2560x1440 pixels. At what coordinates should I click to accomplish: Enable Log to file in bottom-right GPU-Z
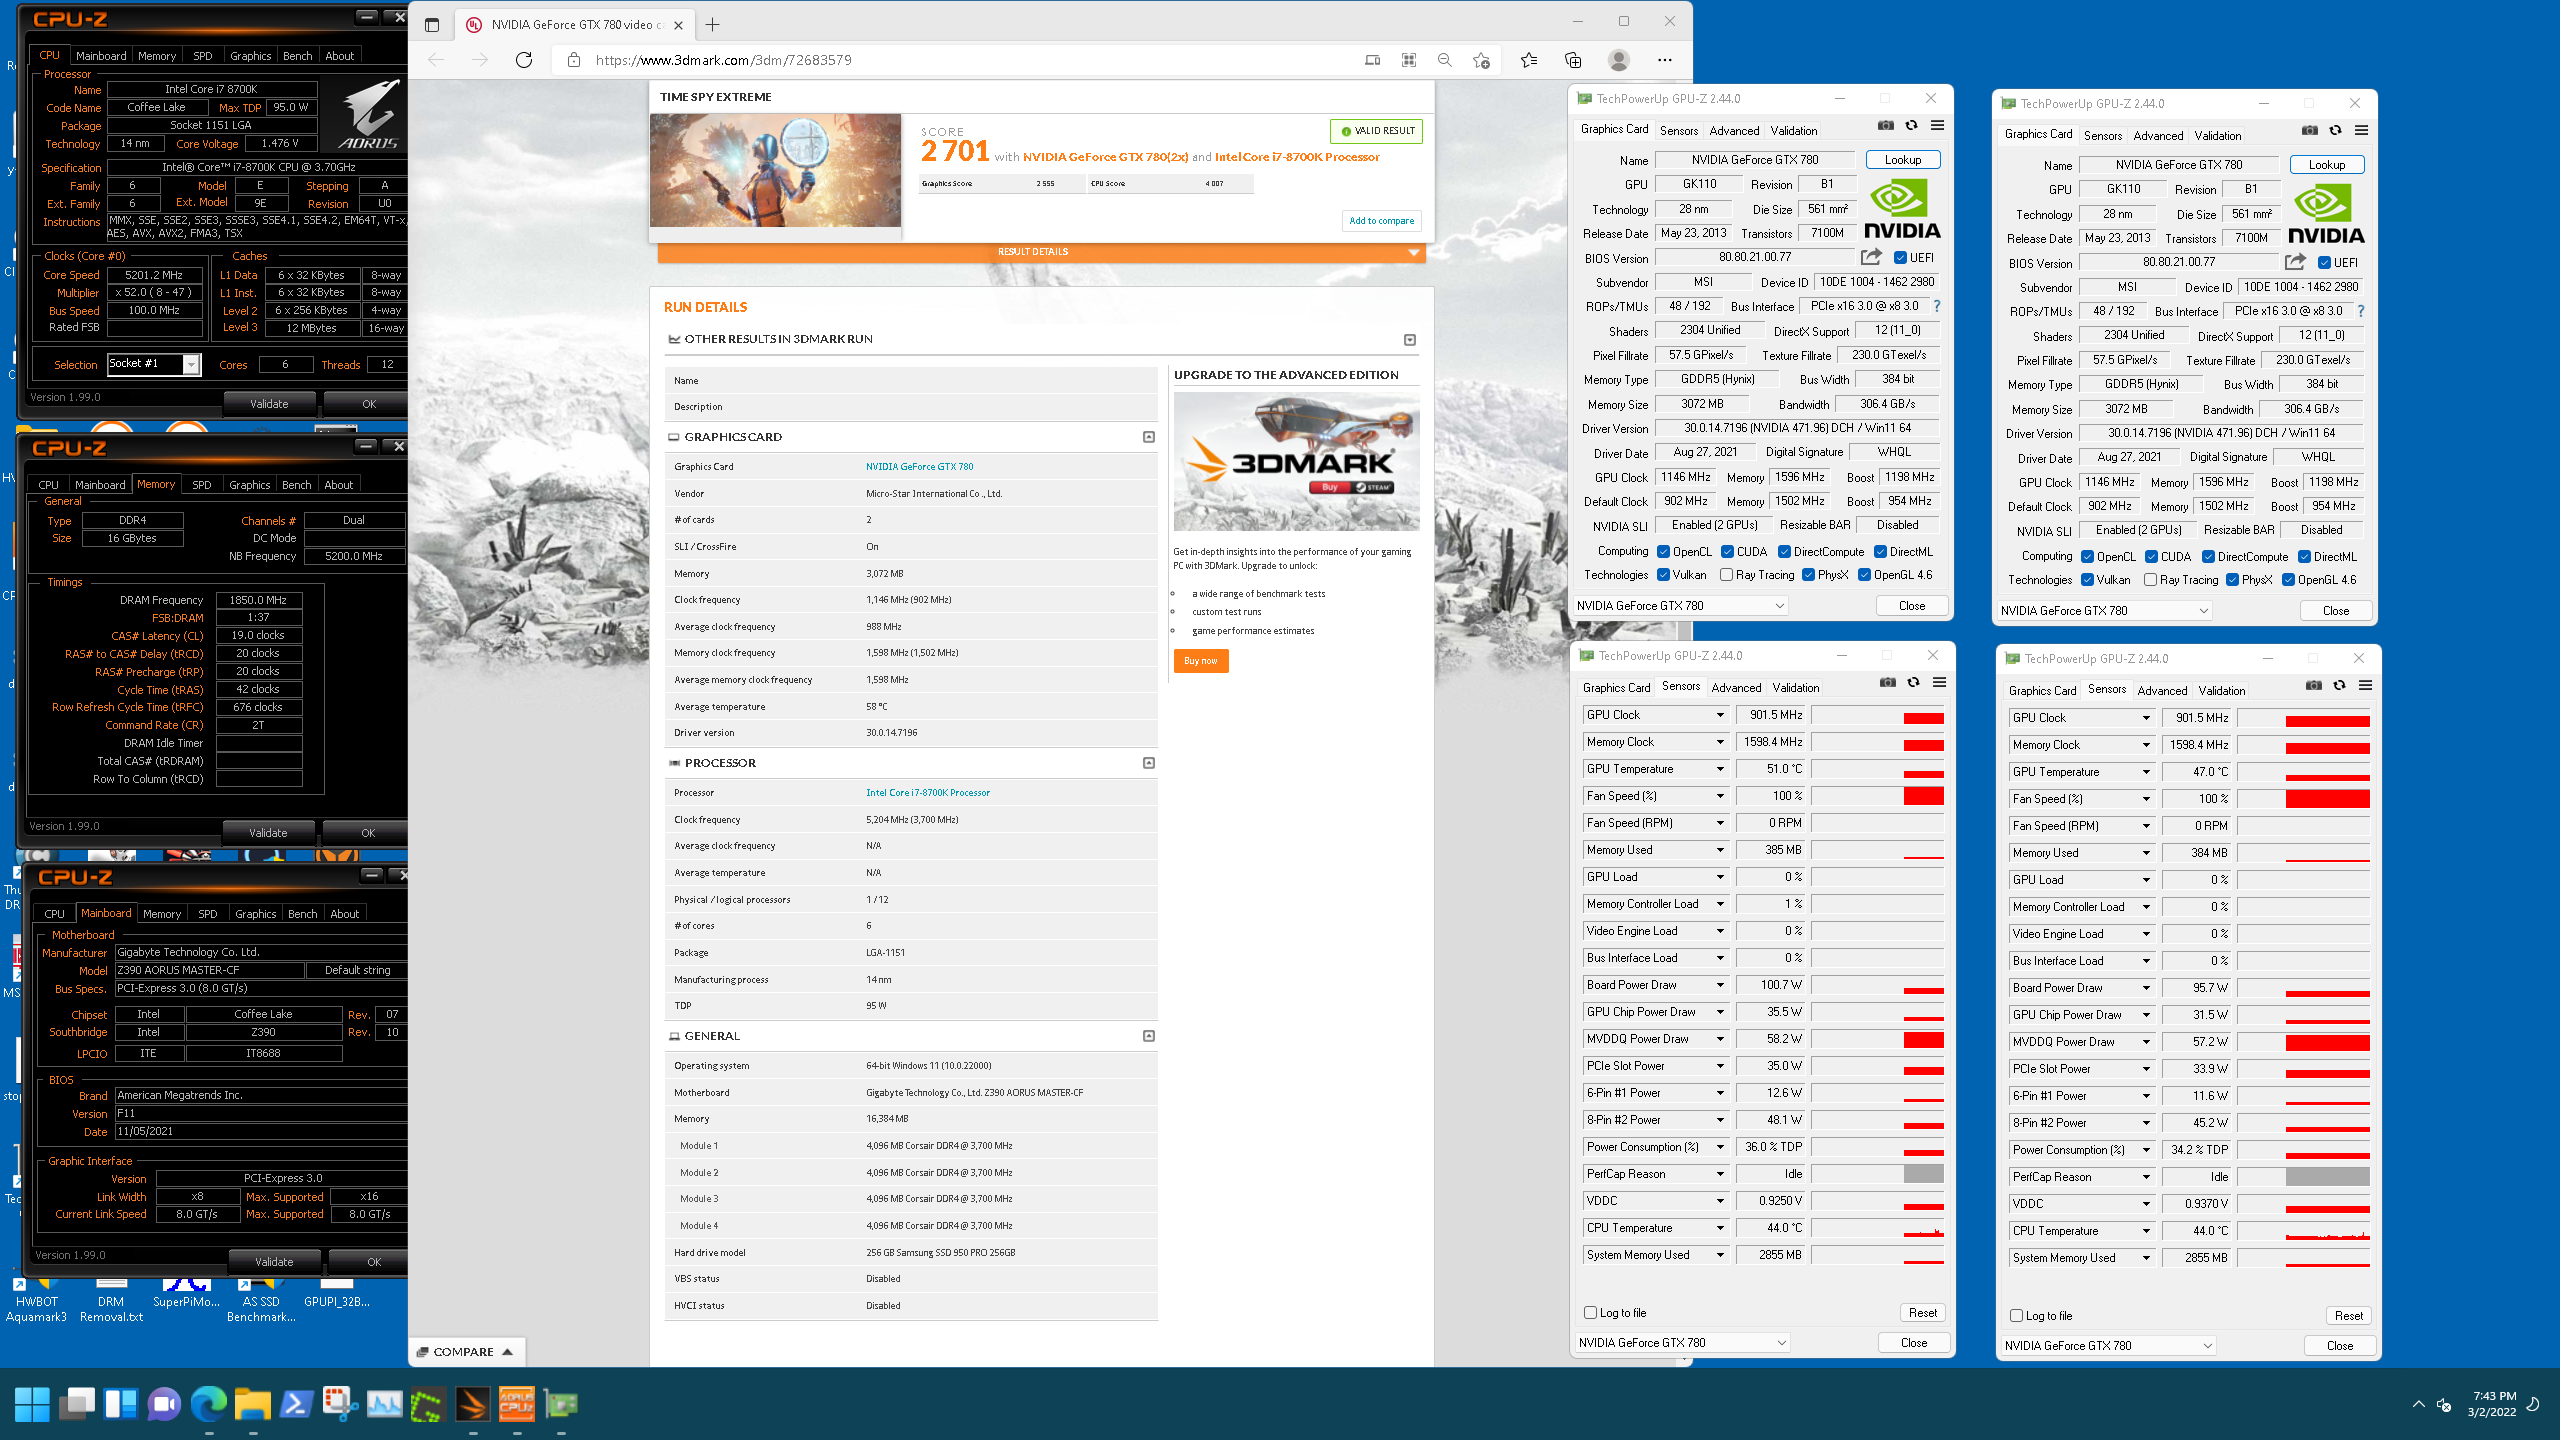(2016, 1316)
